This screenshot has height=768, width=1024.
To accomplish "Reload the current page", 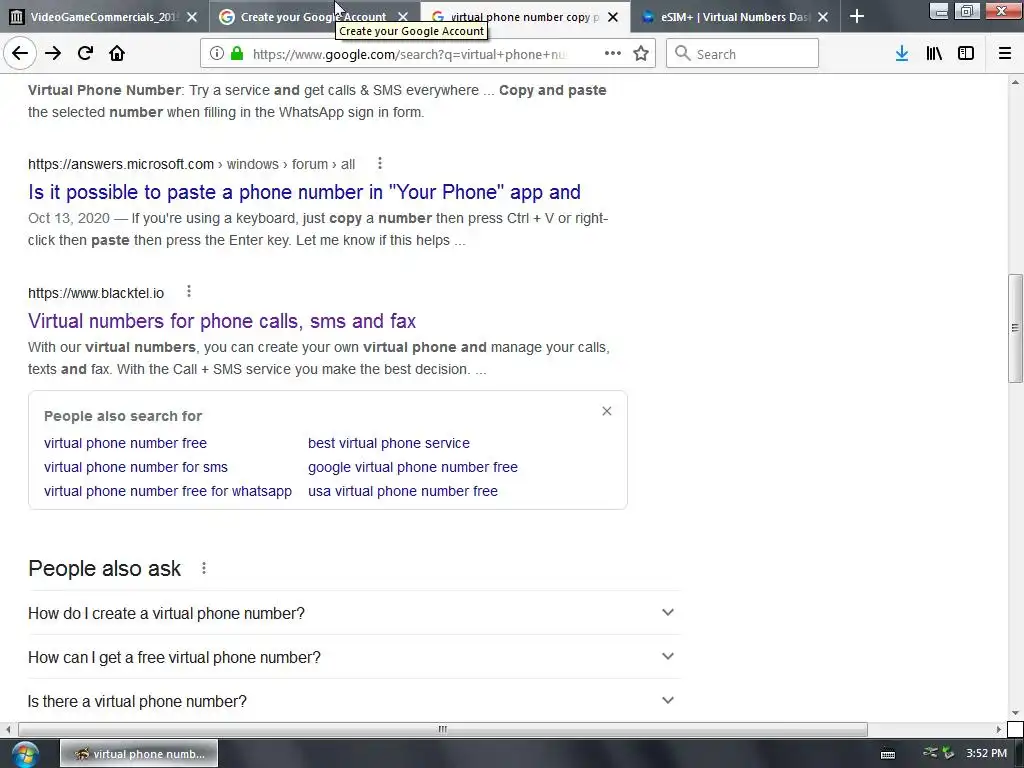I will click(85, 54).
